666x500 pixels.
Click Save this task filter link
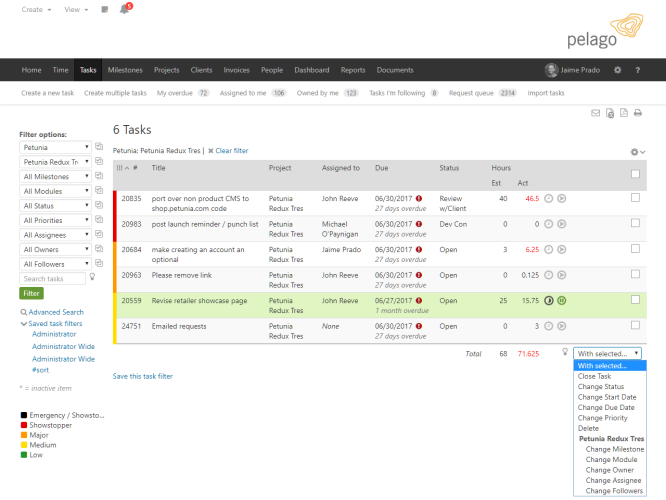(143, 376)
